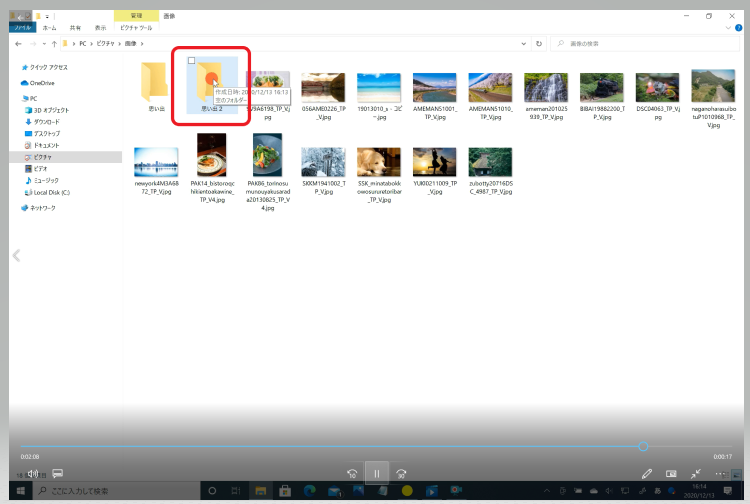Click the Windows taskbar search box

[110, 491]
